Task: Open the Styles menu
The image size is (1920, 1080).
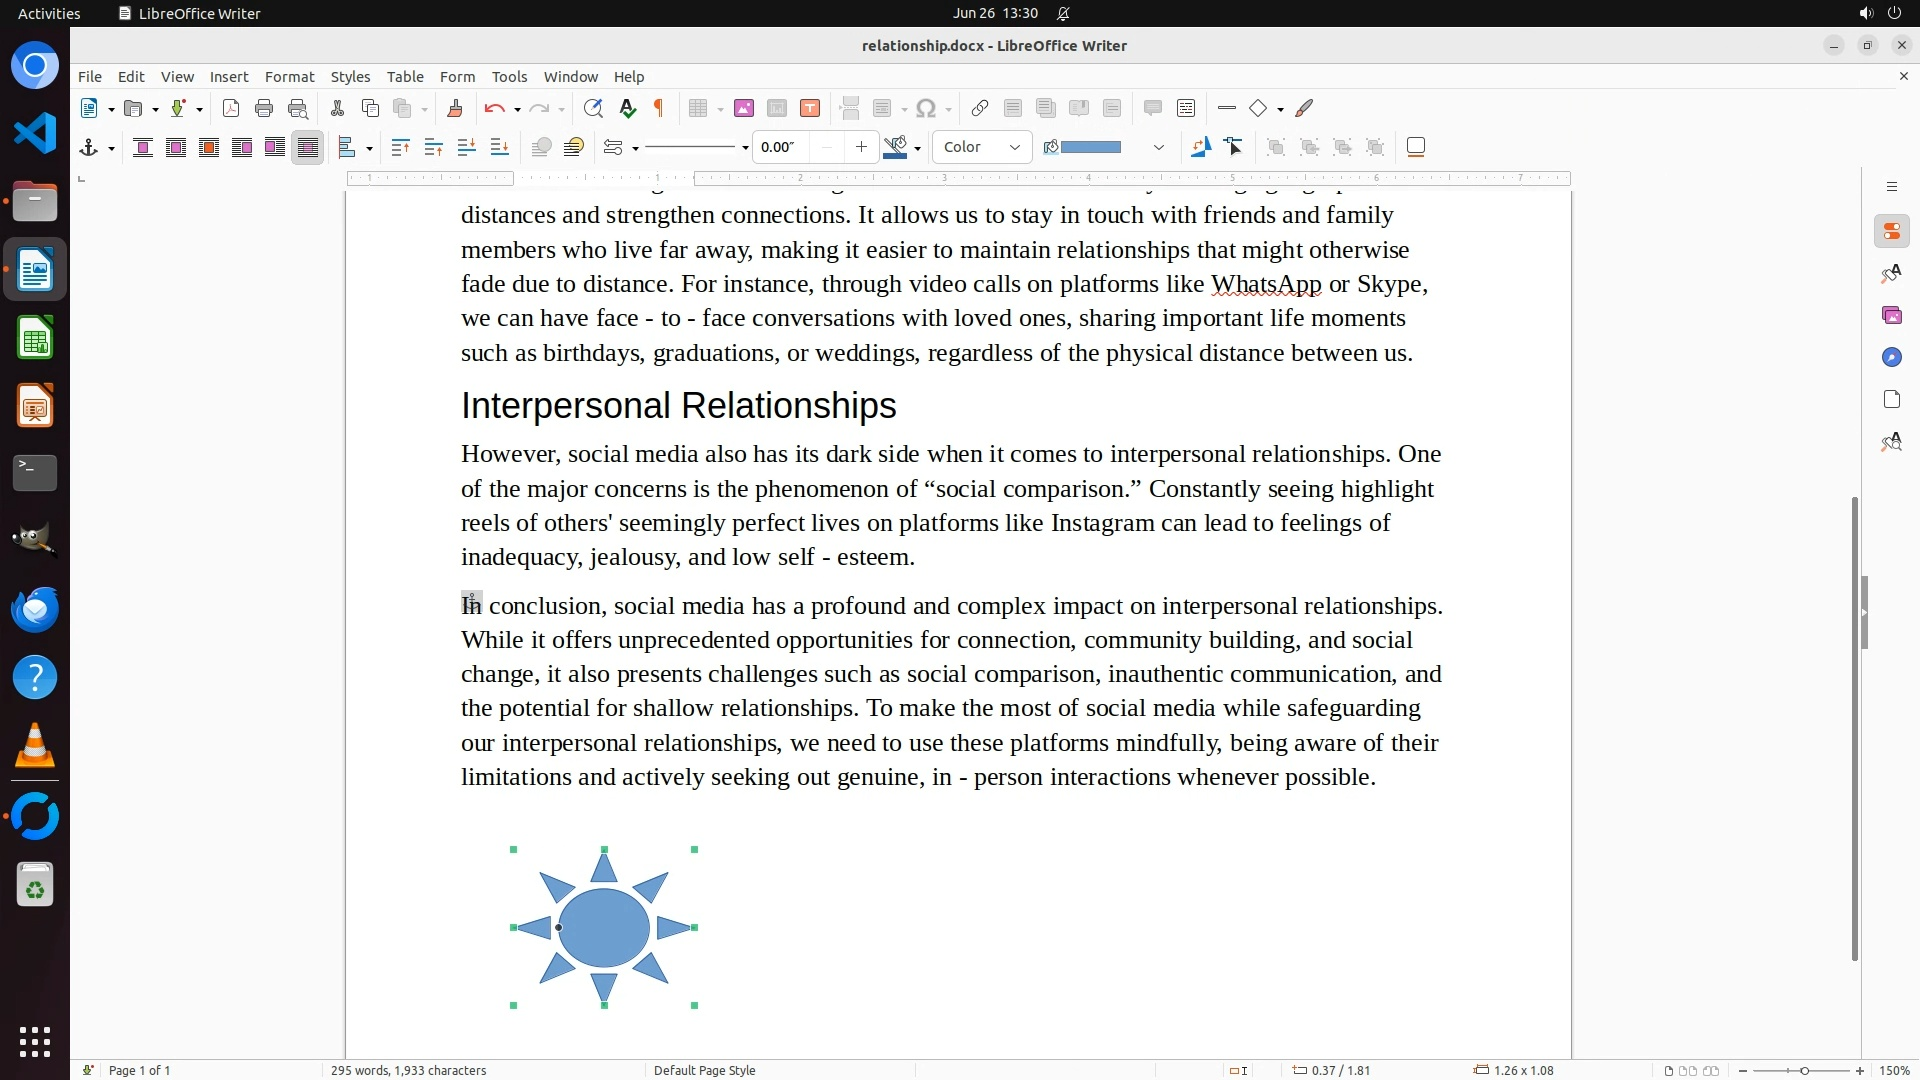Action: 350,77
